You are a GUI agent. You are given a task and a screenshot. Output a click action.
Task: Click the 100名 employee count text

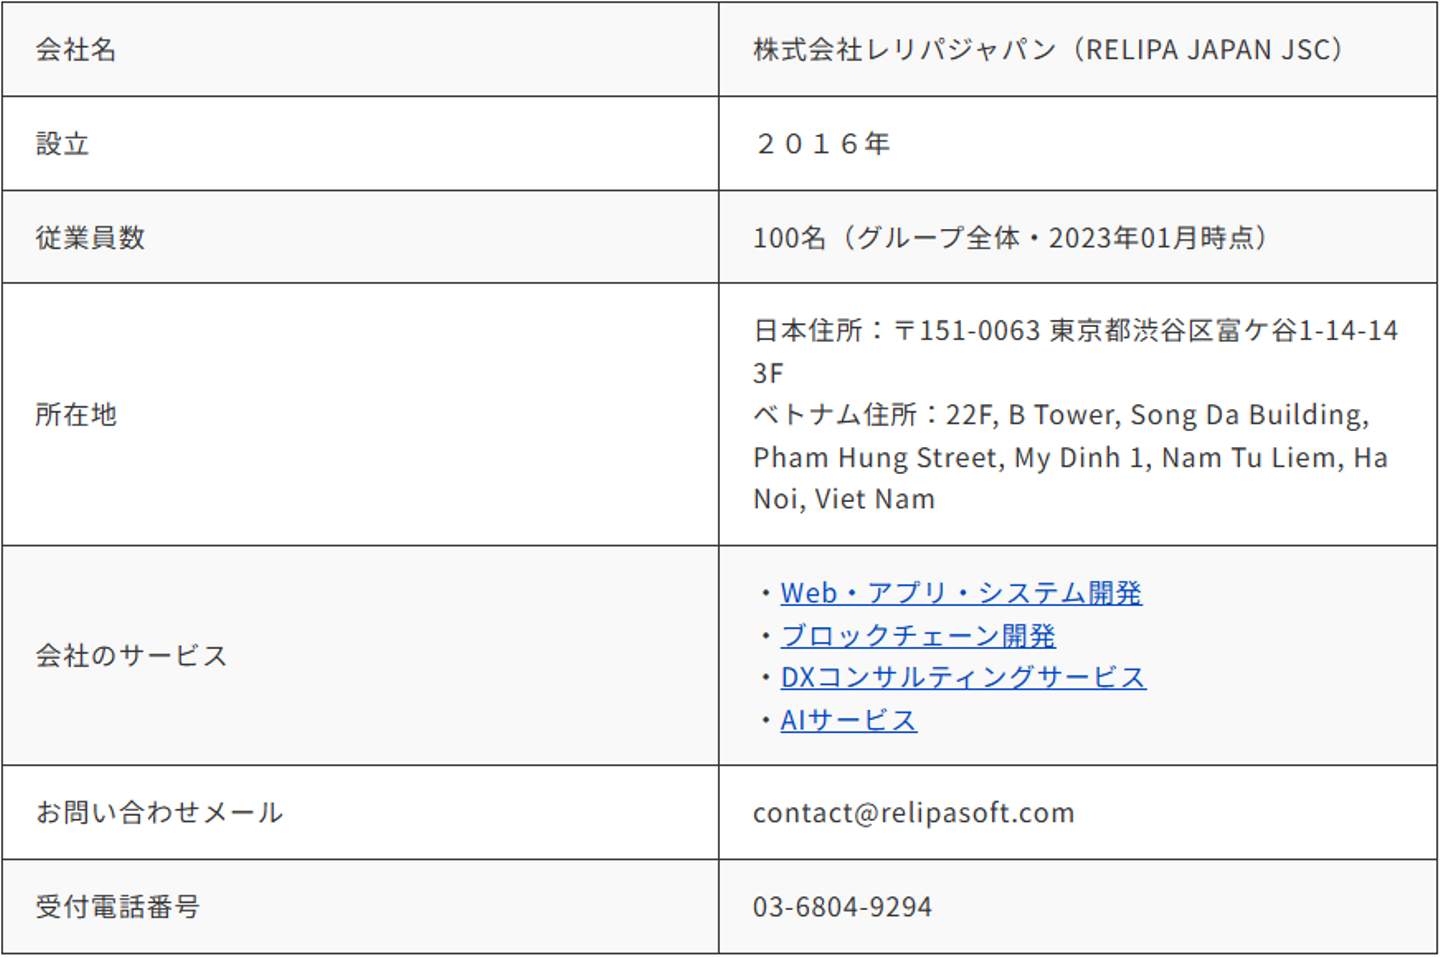point(789,238)
